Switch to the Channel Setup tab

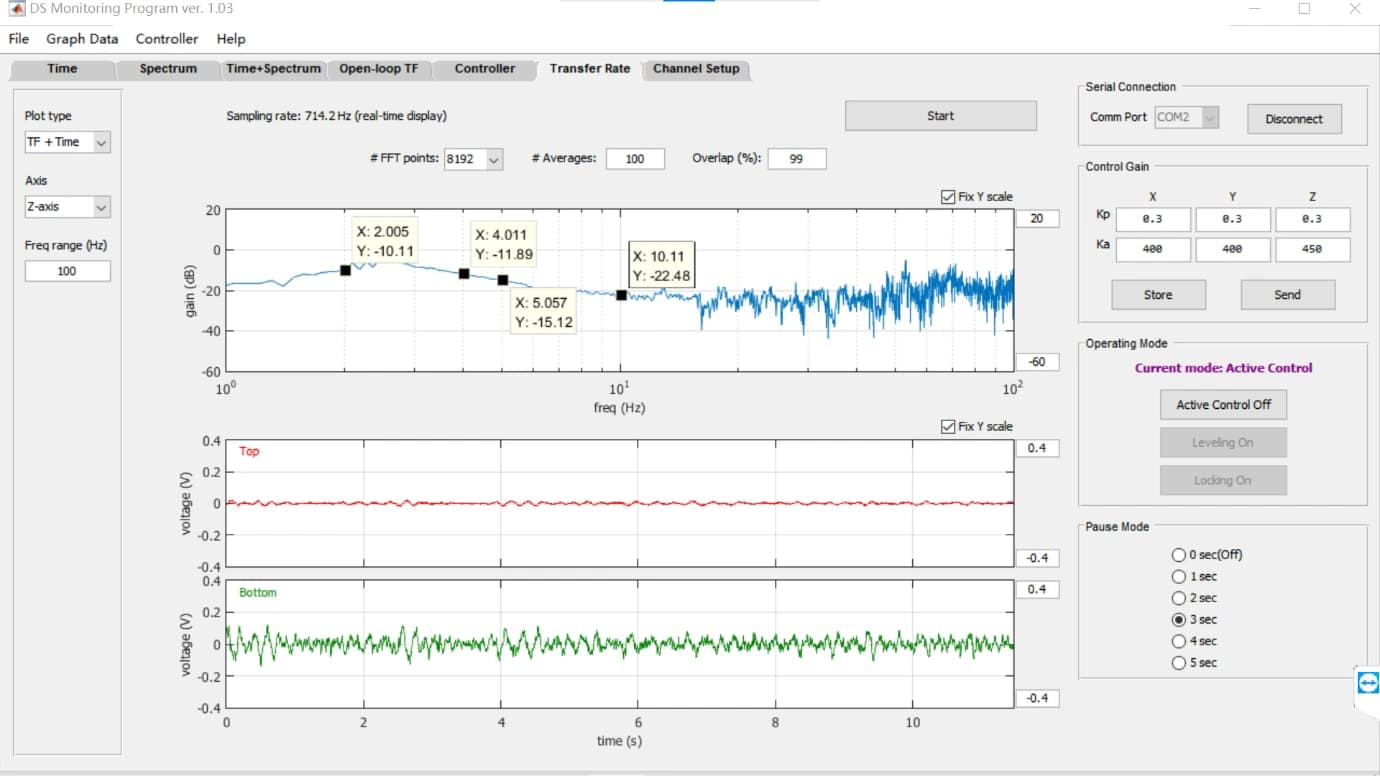(696, 69)
